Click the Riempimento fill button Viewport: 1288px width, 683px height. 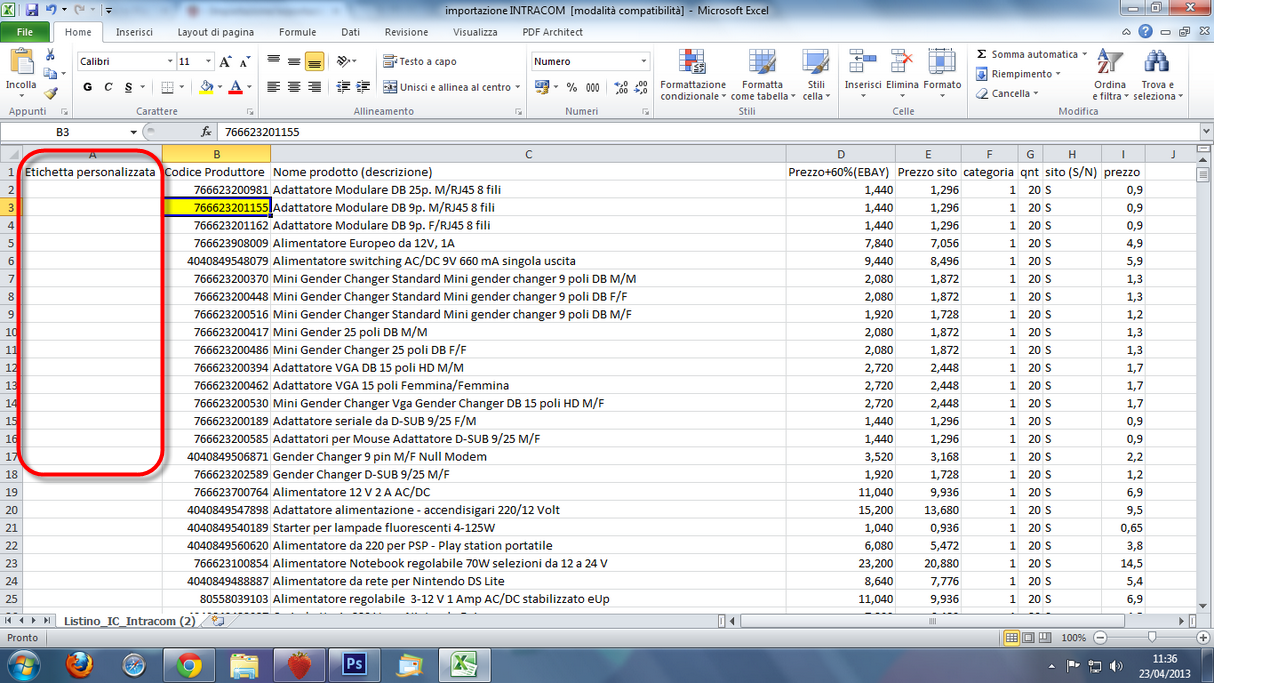1017,74
